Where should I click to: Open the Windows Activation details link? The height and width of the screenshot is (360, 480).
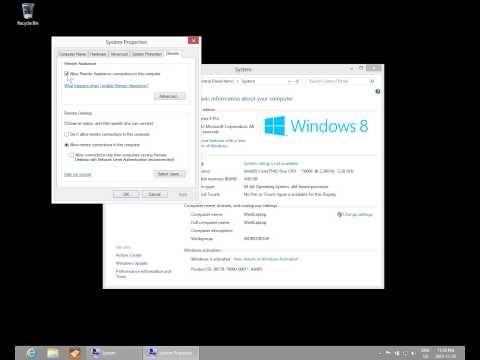(266, 259)
